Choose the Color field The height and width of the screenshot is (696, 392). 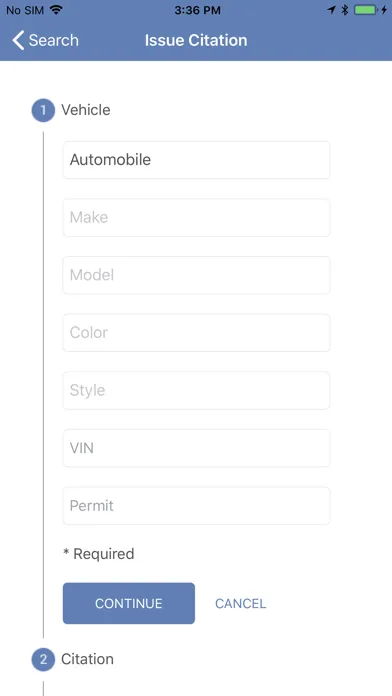pos(196,333)
